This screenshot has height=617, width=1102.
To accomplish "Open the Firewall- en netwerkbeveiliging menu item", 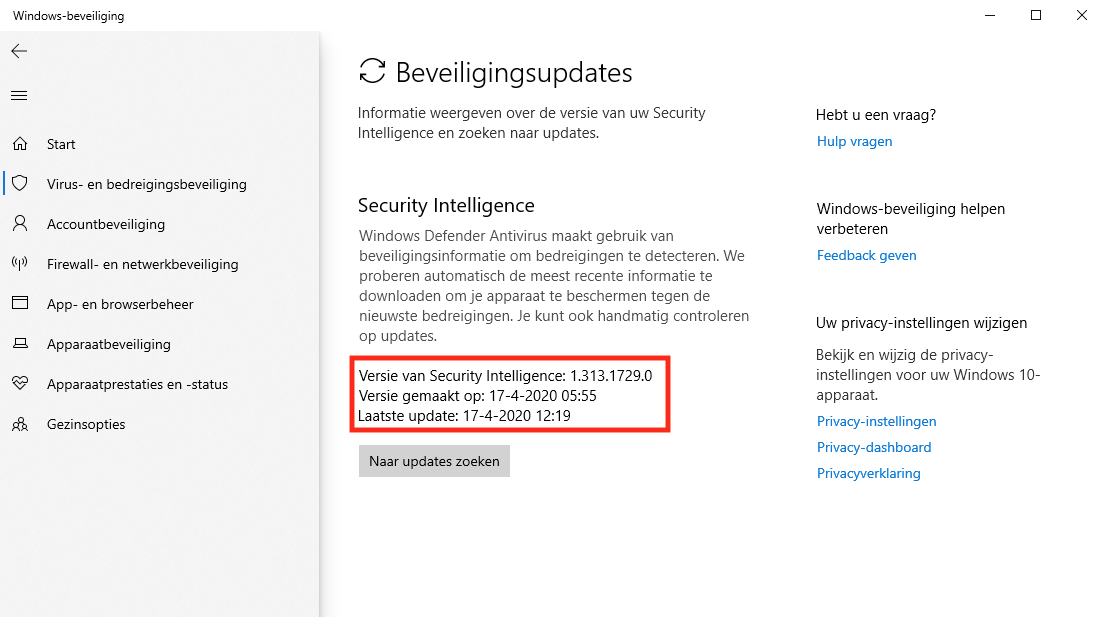I will pyautogui.click(x=142, y=264).
